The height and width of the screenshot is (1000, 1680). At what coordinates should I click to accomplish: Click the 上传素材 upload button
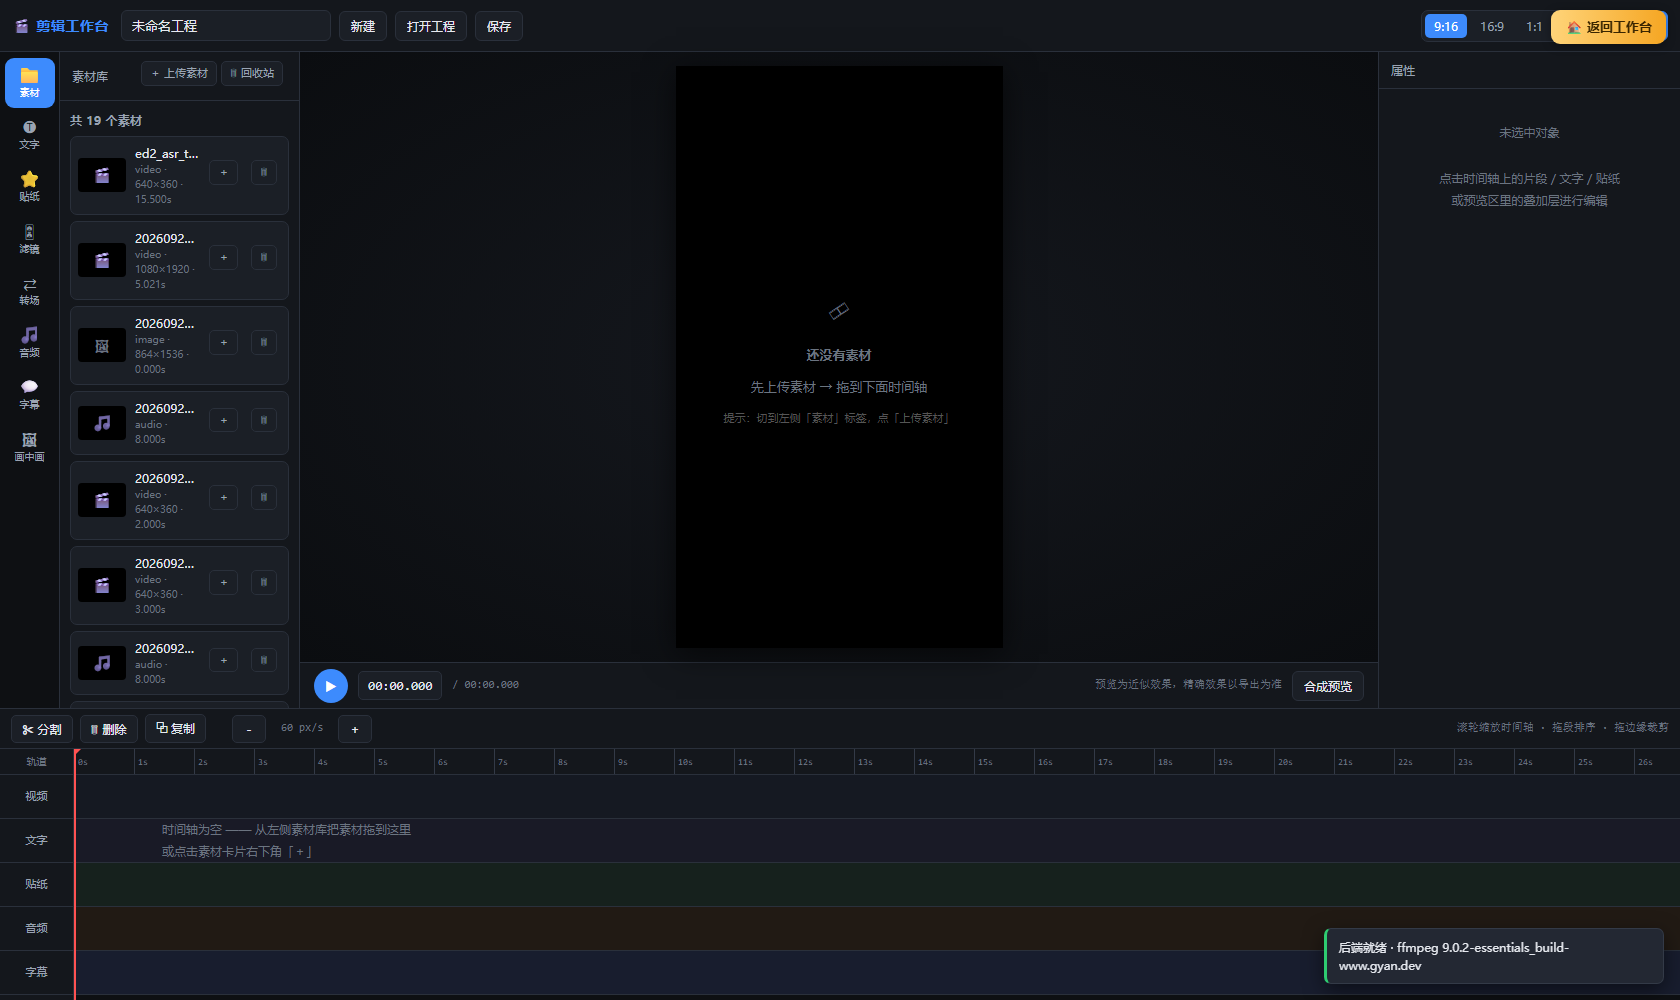[x=180, y=73]
